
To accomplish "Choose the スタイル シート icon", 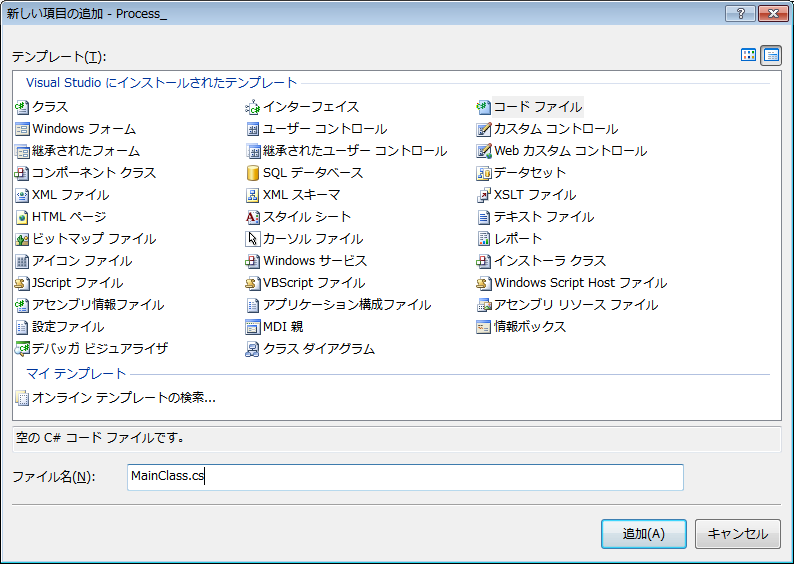I will 252,217.
